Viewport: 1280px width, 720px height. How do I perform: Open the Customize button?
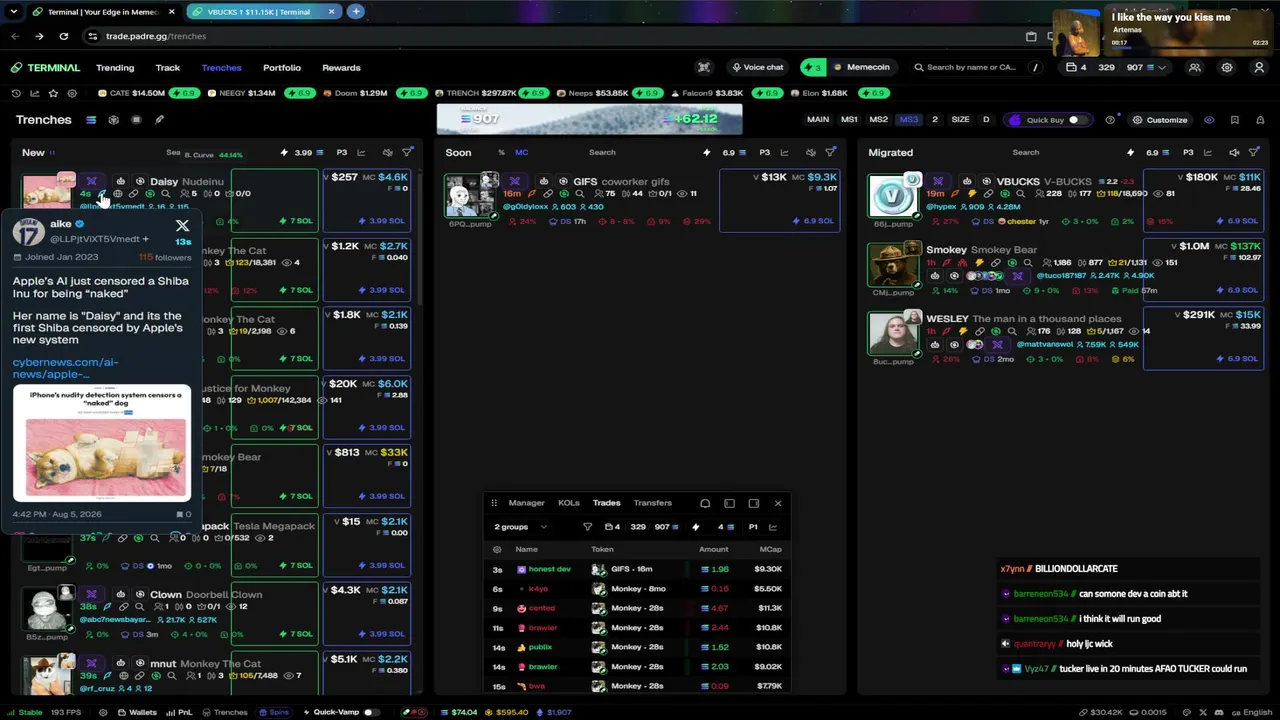pos(1160,120)
